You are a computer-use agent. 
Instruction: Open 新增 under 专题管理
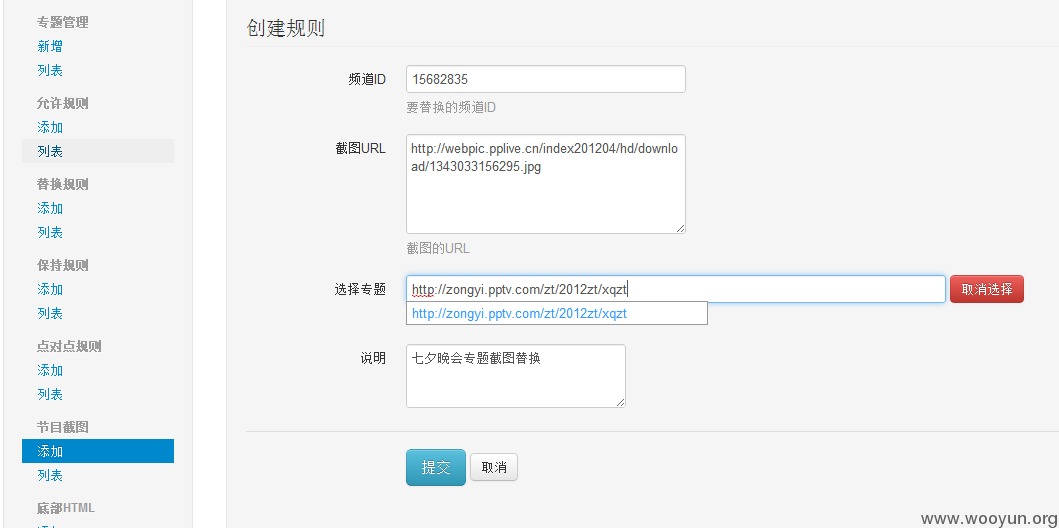[x=50, y=47]
